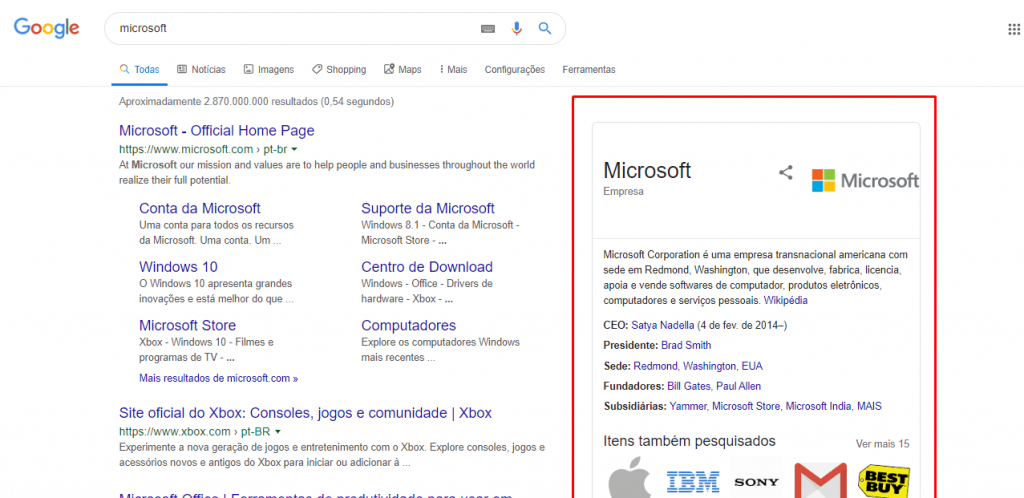Image resolution: width=1024 pixels, height=498 pixels.
Task: Switch to the Imagens tab
Action: (268, 69)
